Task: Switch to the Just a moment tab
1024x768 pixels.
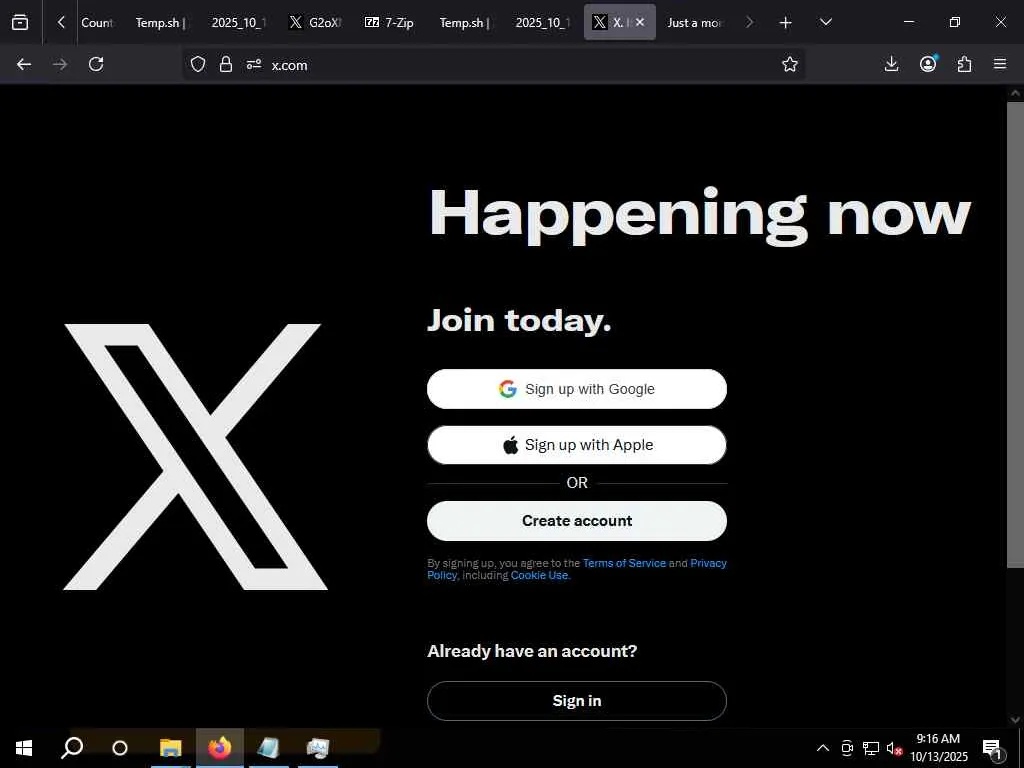Action: (x=696, y=23)
